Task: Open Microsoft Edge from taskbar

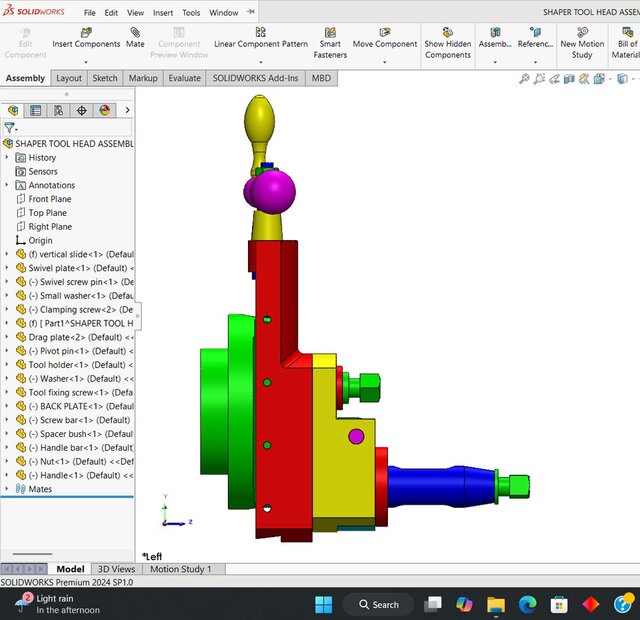Action: (x=527, y=604)
